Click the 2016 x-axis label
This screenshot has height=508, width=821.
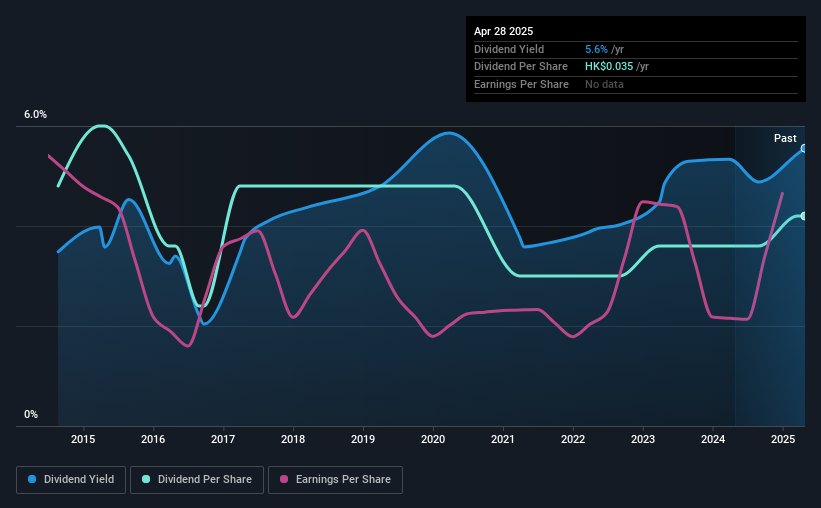click(153, 439)
